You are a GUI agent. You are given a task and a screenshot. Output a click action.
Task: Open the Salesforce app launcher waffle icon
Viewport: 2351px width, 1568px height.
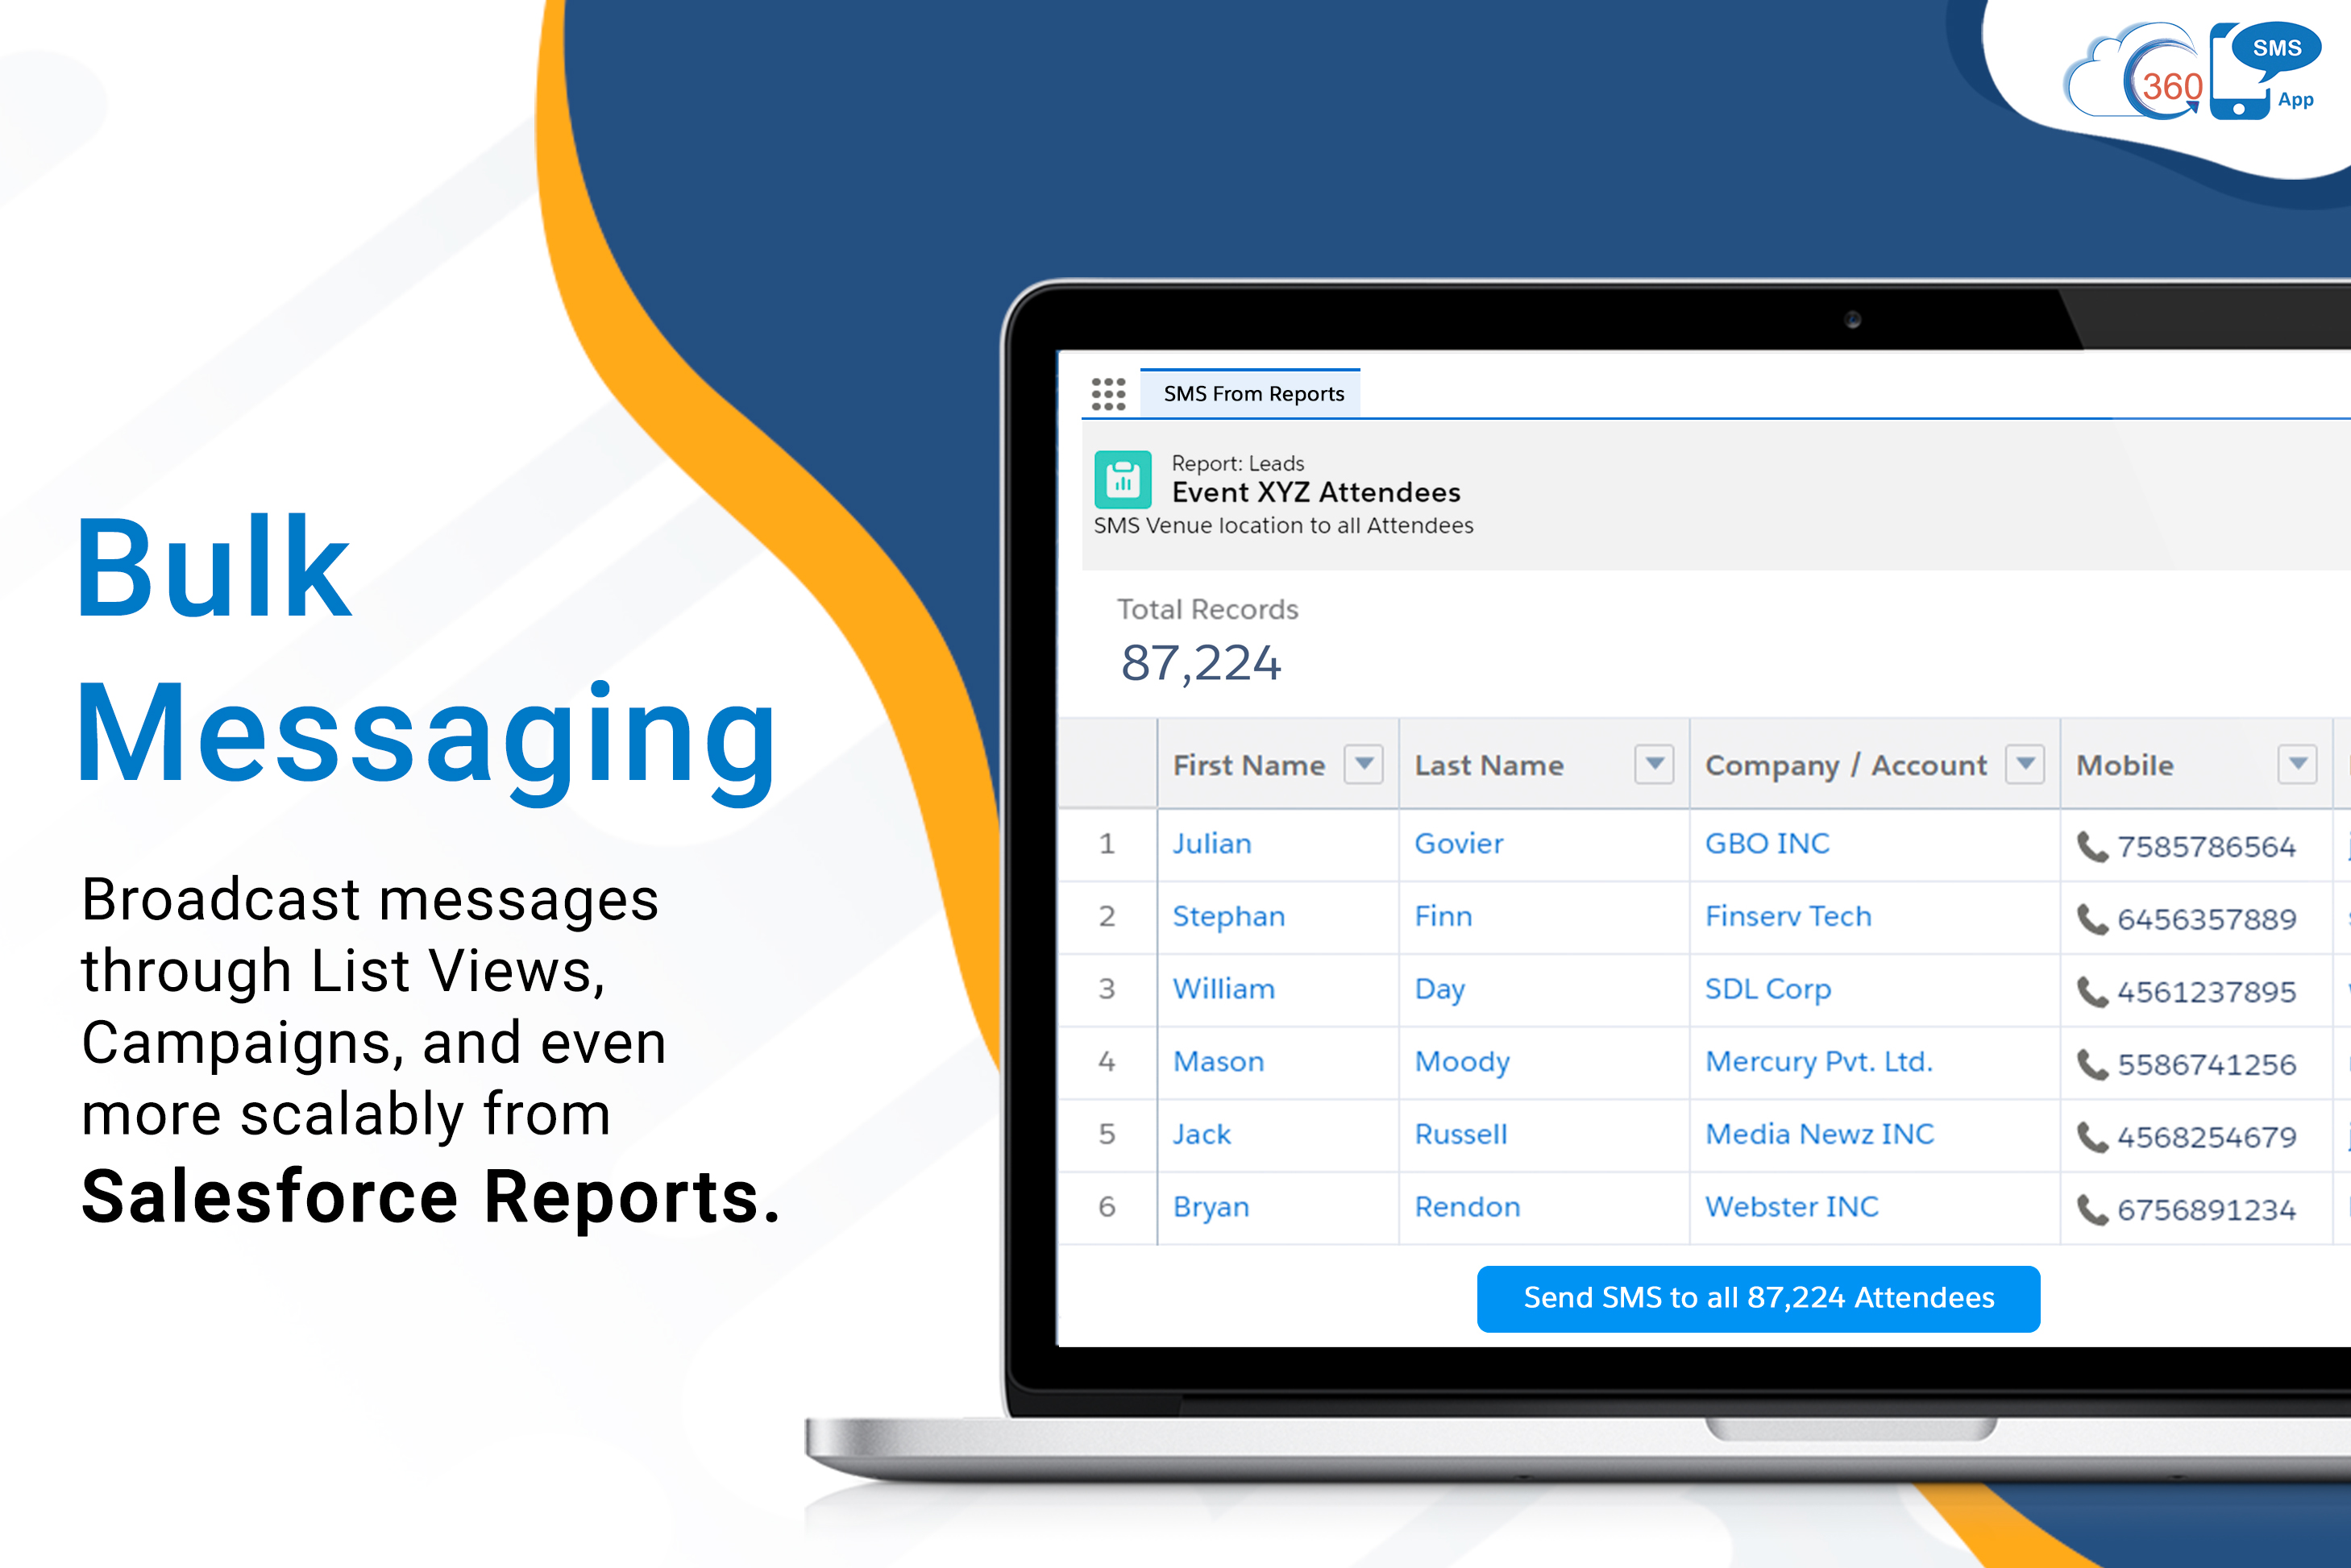click(x=1110, y=394)
